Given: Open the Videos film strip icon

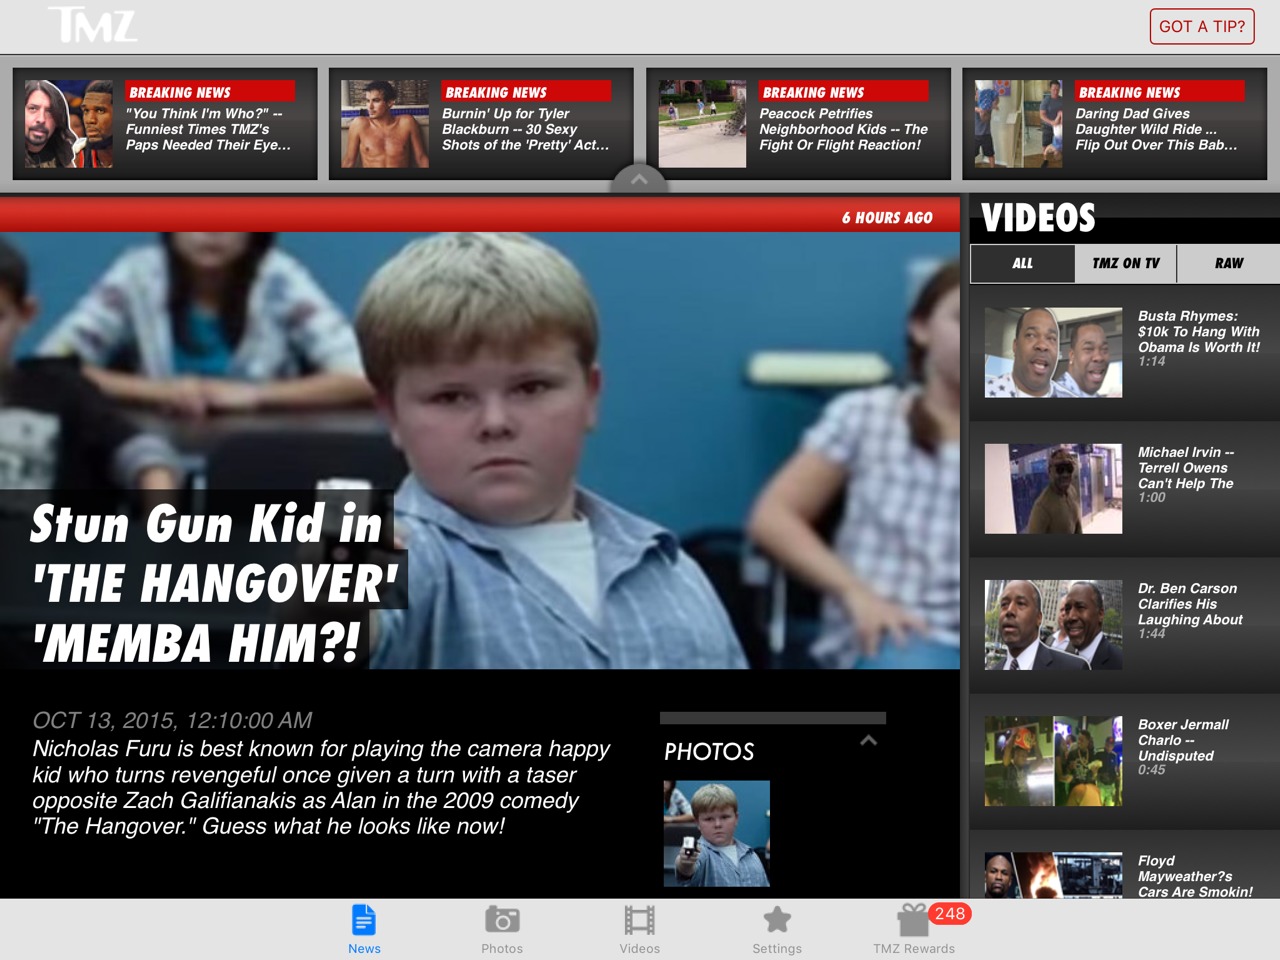Looking at the screenshot, I should point(639,920).
